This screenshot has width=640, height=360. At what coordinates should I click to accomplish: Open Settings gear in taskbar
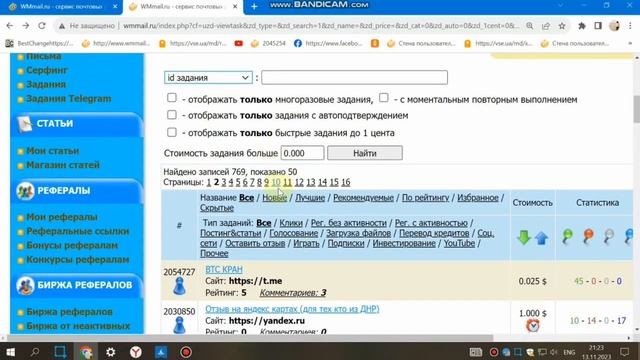[111, 352]
